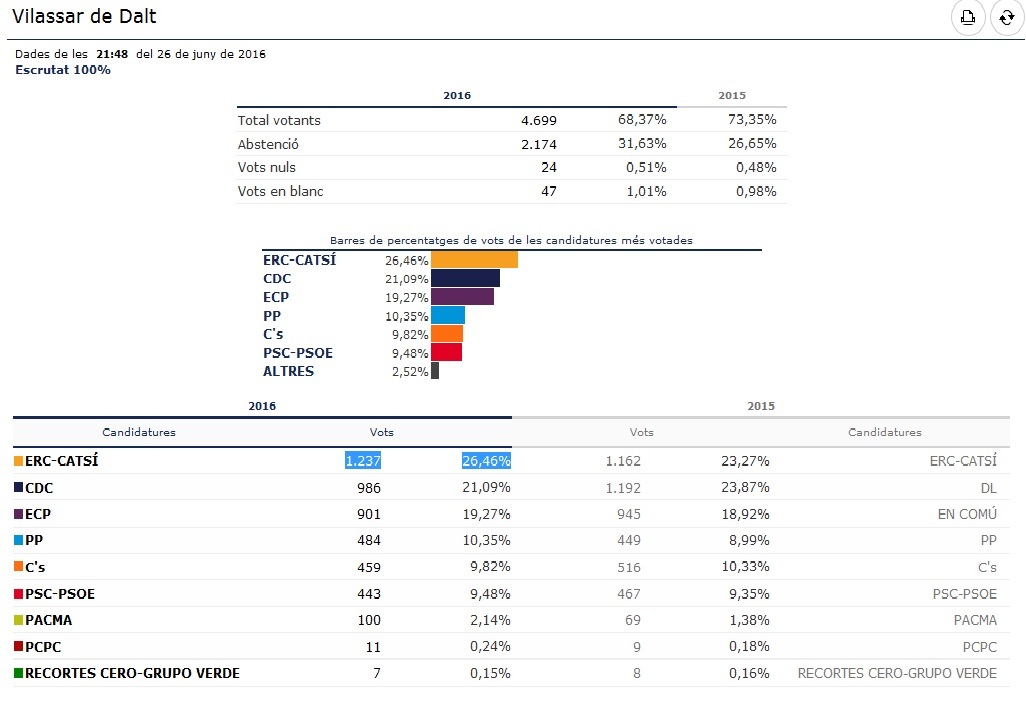Click the yellow-green PACMA swatch in the table
1026x703 pixels.
point(18,620)
